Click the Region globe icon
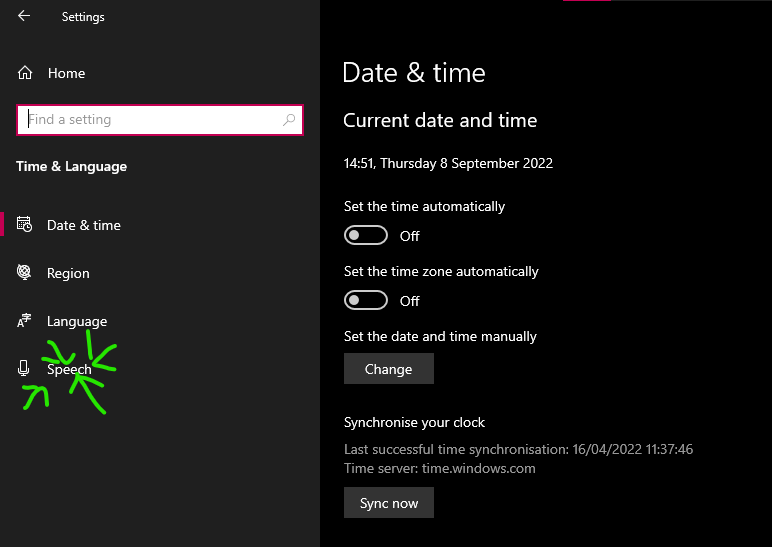Image resolution: width=772 pixels, height=547 pixels. [x=25, y=273]
